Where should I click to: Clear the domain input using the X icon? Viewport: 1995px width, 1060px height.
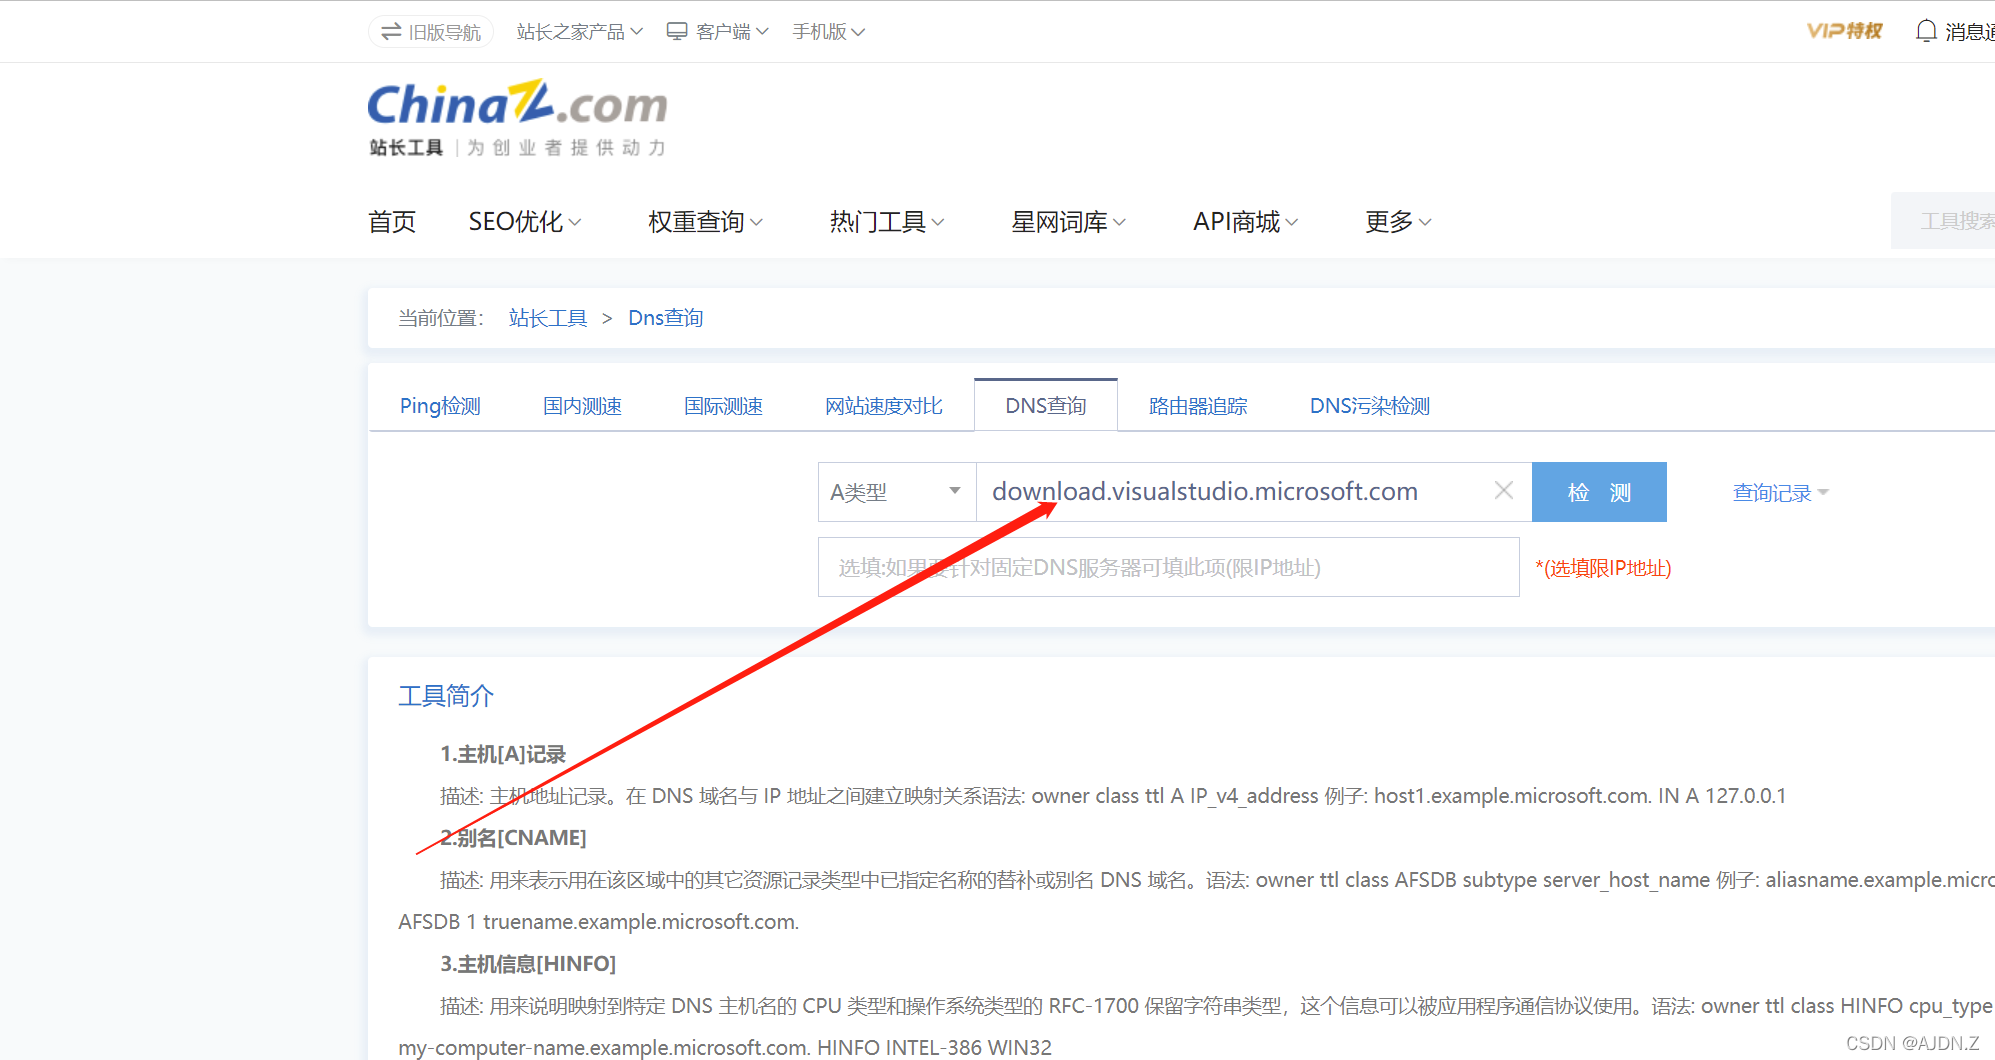[x=1503, y=490]
